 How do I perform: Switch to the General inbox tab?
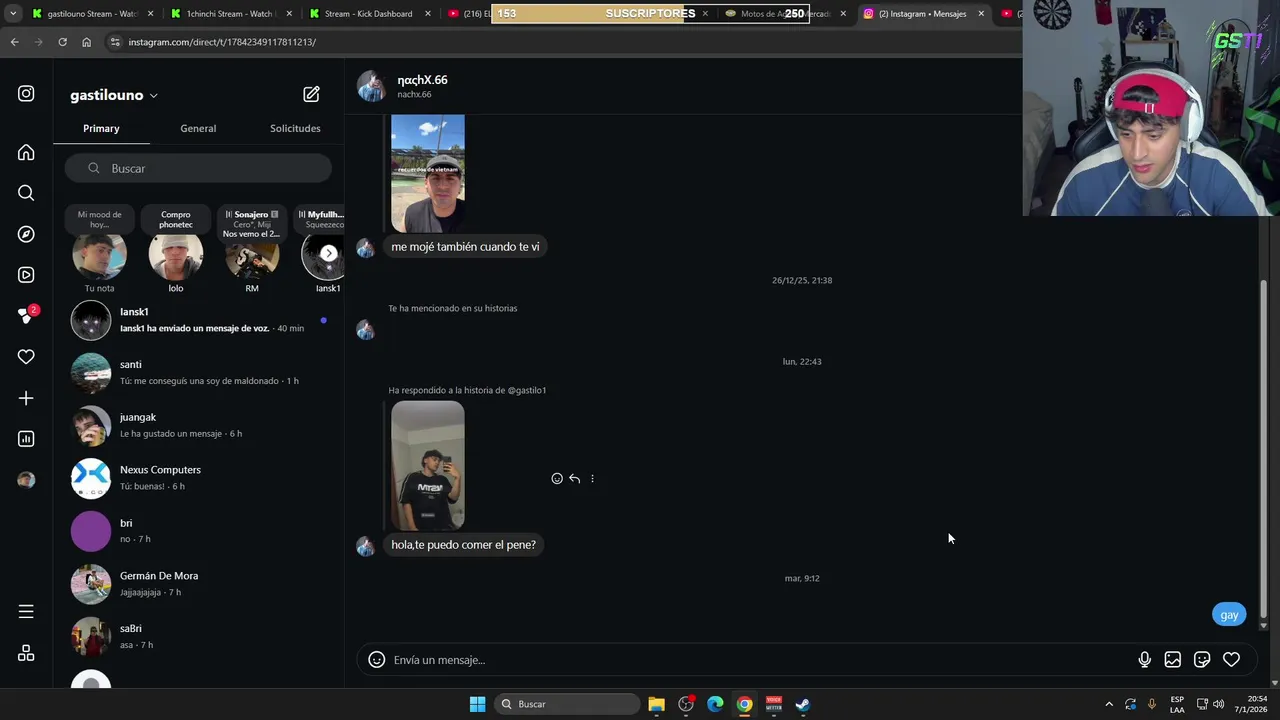coord(198,128)
